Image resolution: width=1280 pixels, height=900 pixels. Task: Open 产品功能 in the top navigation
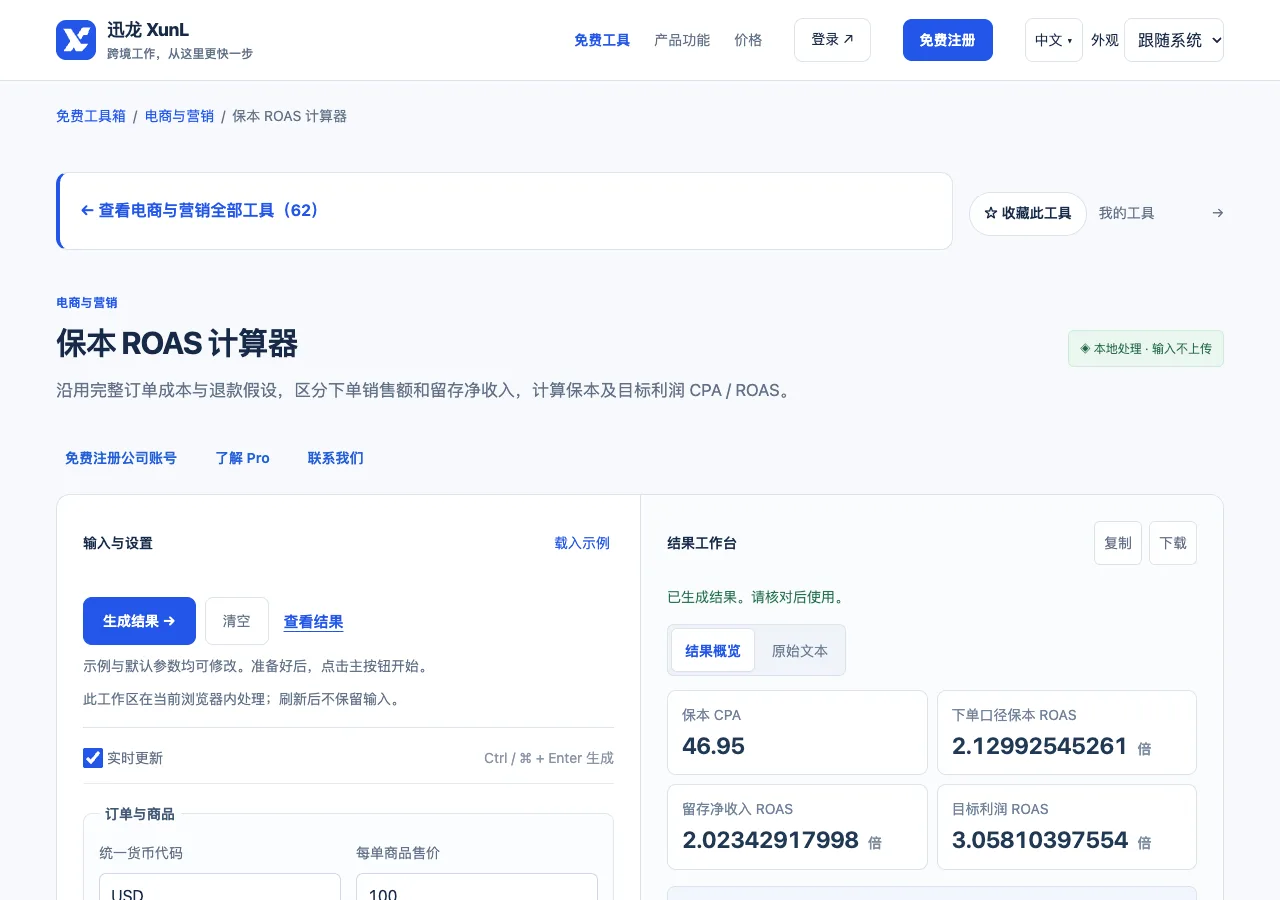[682, 40]
